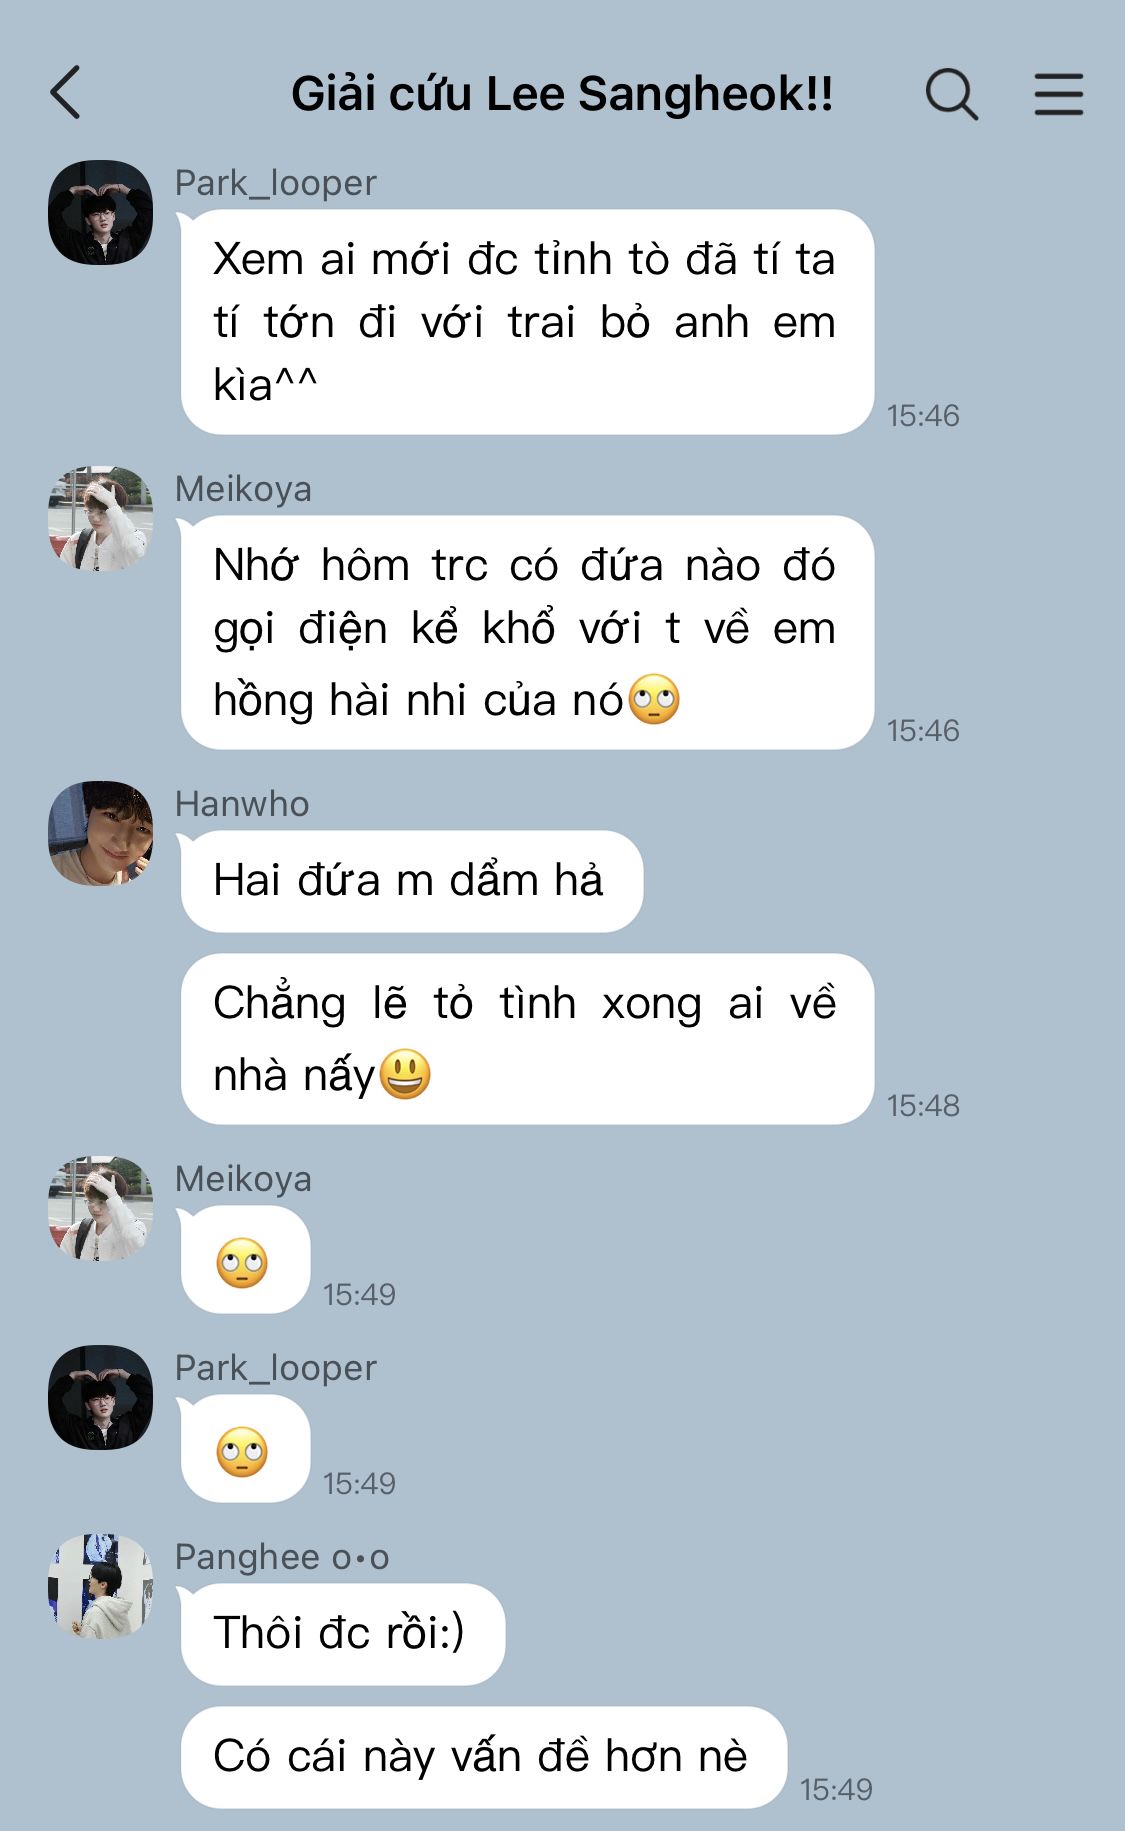
Task: Tap the chat title Giải cứu Lee Sangheok!!
Action: click(x=562, y=94)
